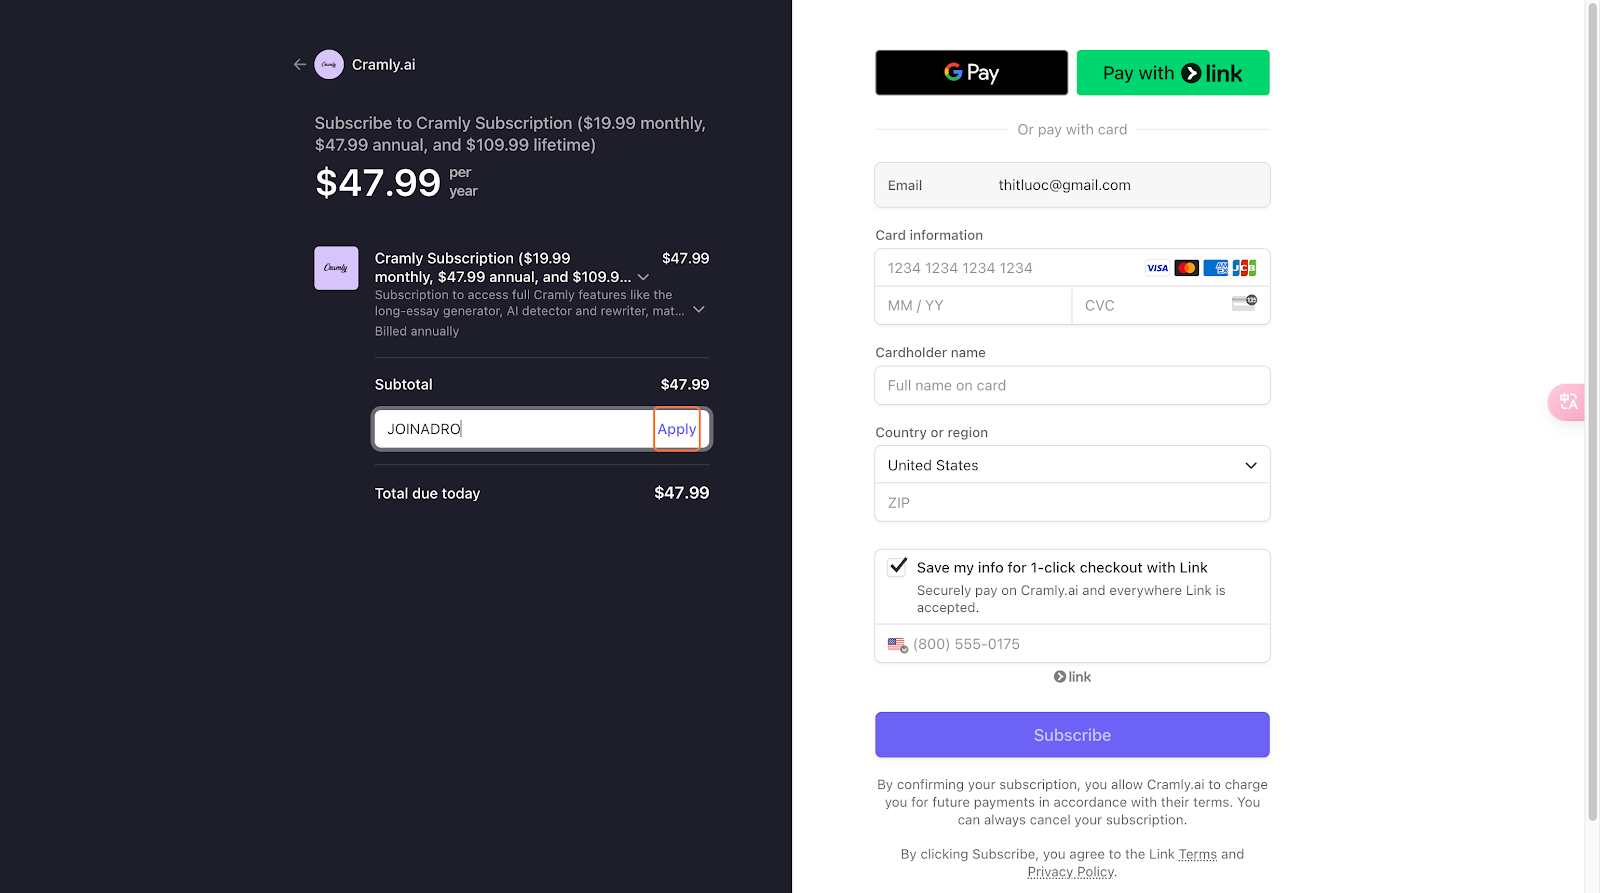Screen dimensions: 1600x893
Task: Open the Country or region dropdown
Action: pos(1072,465)
